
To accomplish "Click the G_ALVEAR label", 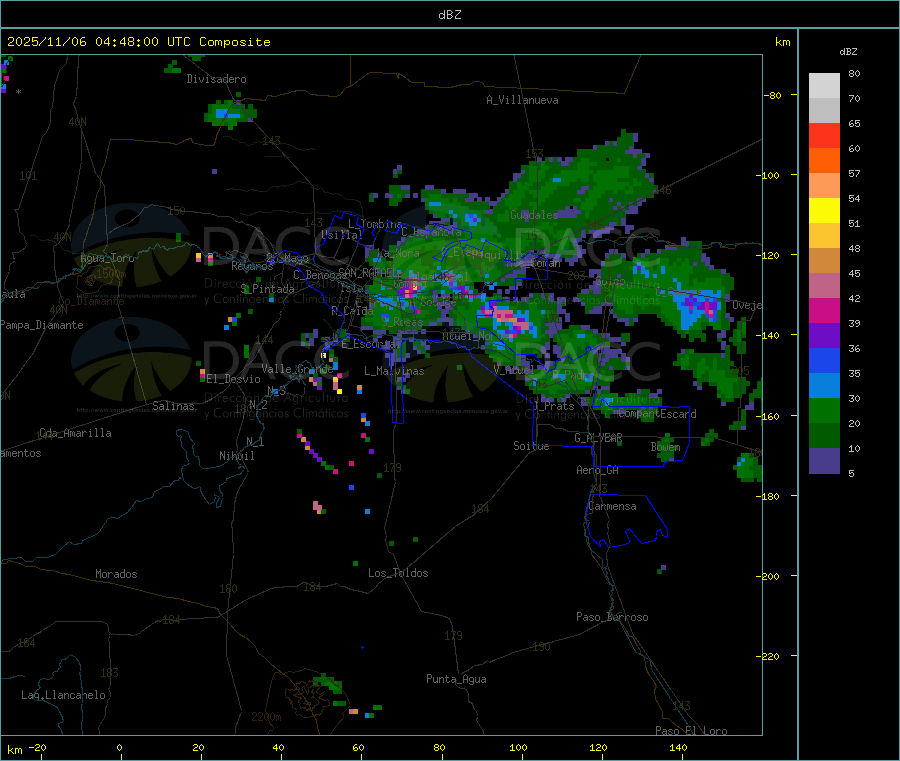I will click(598, 438).
